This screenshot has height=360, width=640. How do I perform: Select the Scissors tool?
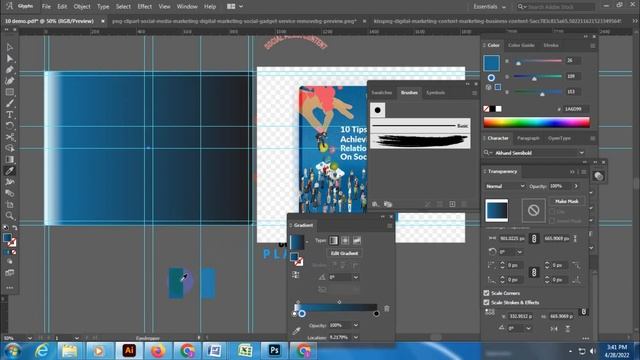[x=9, y=137]
